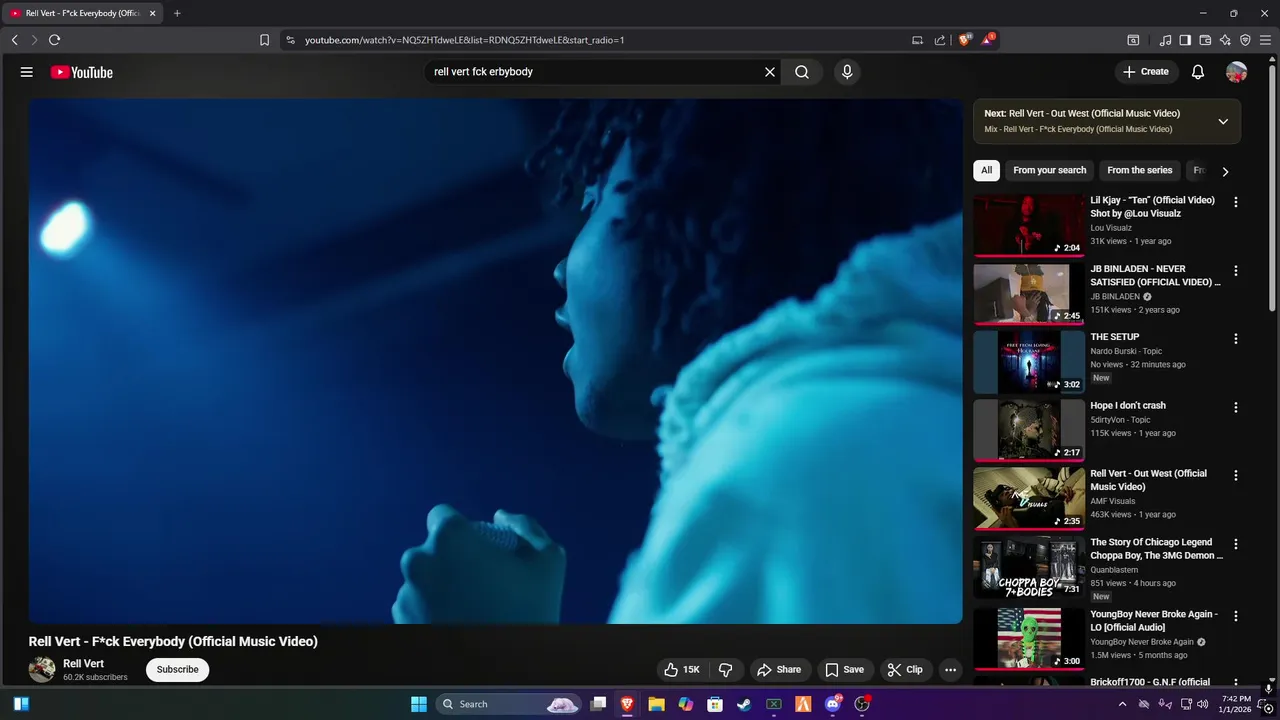This screenshot has width=1280, height=720.
Task: Open the account avatar menu
Action: pos(1237,72)
